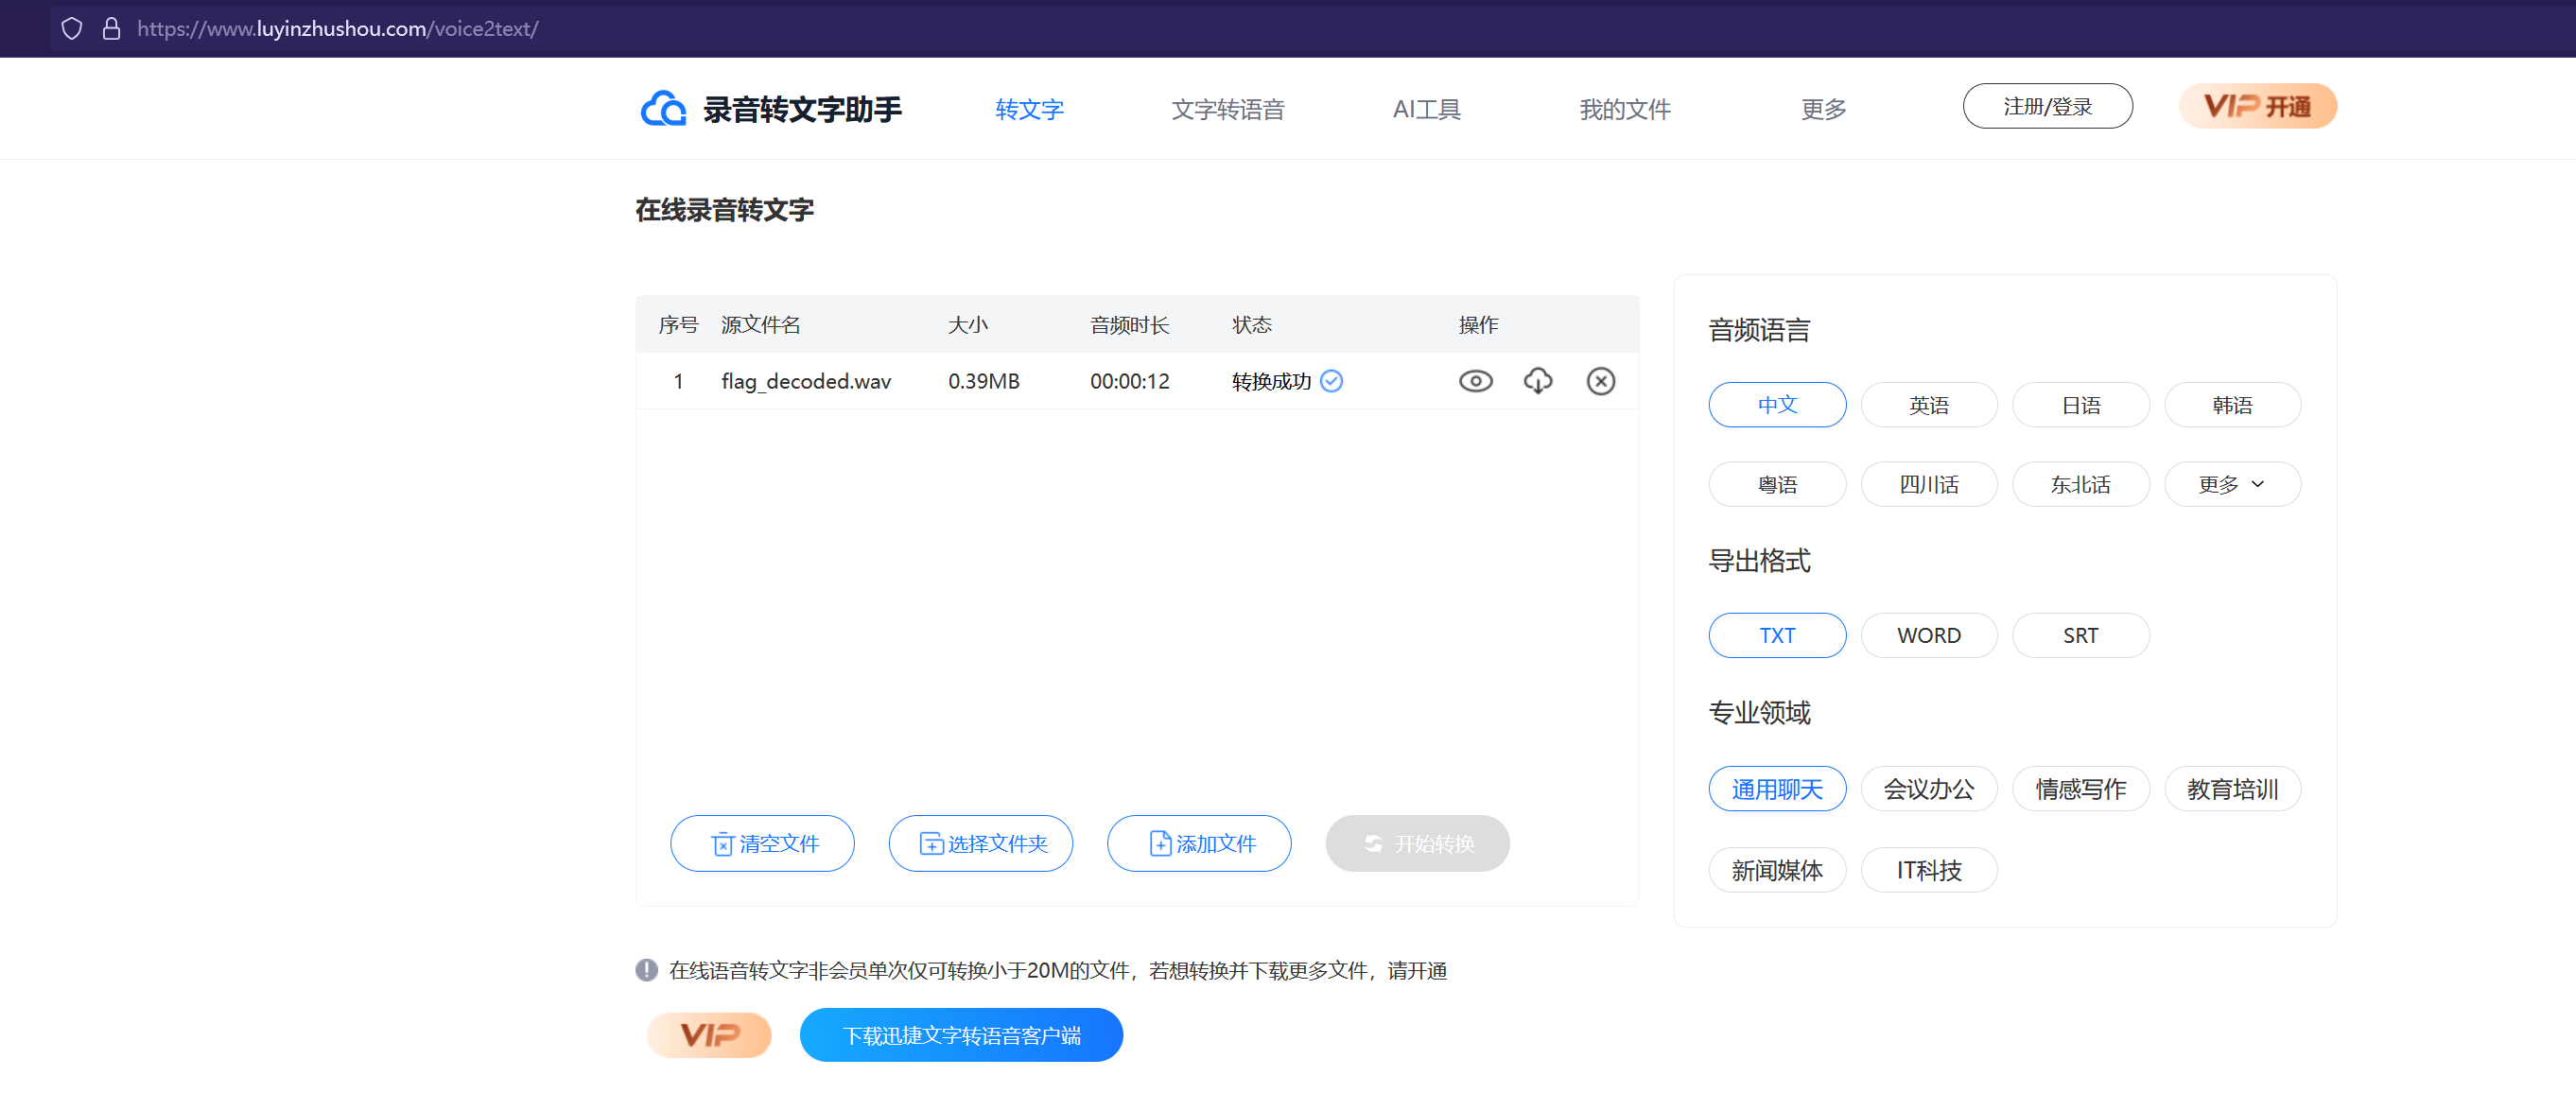Select 东北话 audio language

coord(2080,484)
